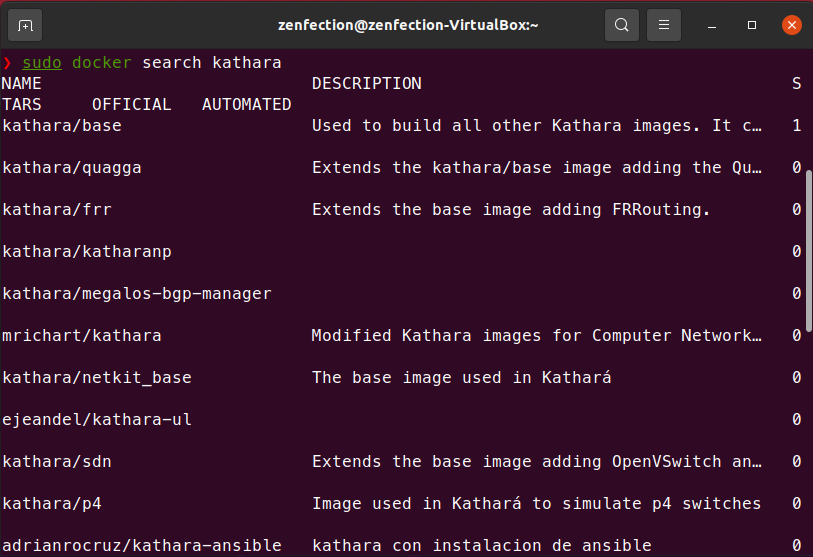
Task: Click the NAME column header
Action: pyautogui.click(x=22, y=83)
